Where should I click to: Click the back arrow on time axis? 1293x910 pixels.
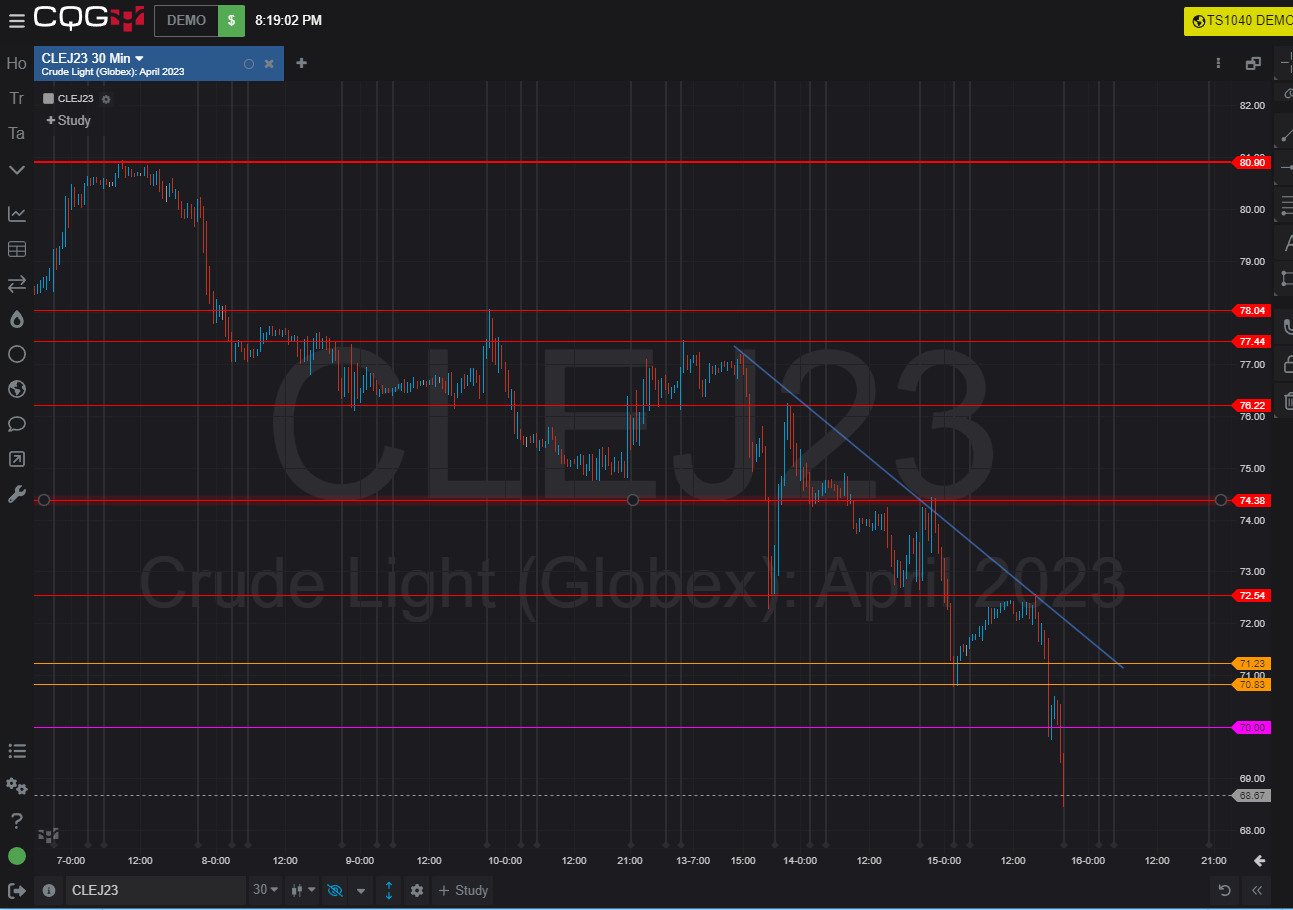click(x=1259, y=860)
